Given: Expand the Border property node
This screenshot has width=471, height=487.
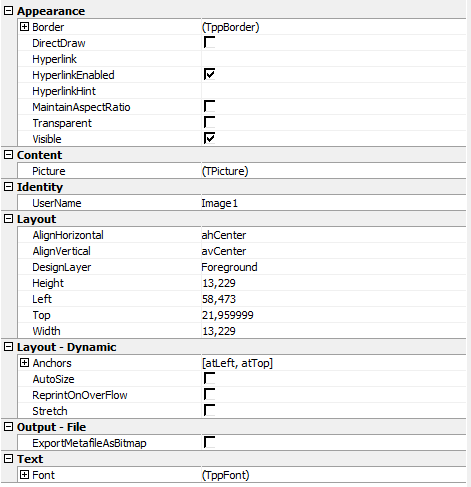Looking at the screenshot, I should [x=24, y=27].
